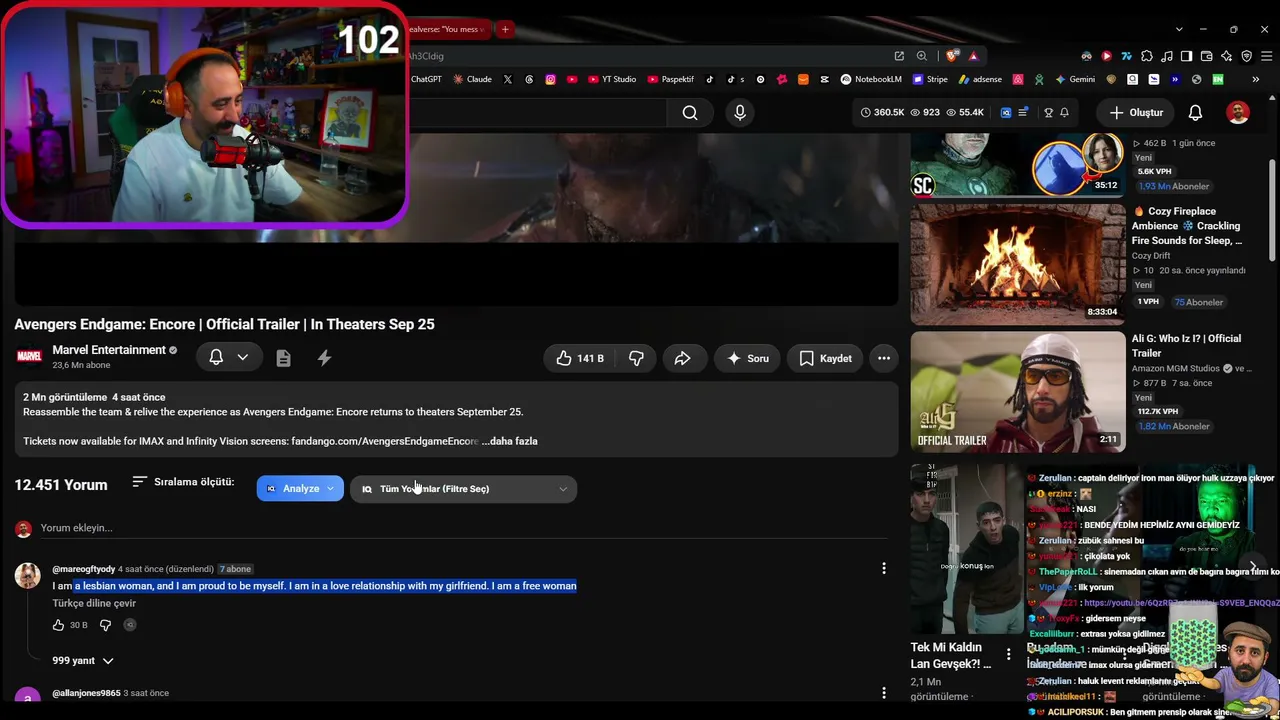Open the Ali G: Who Iz I? trailer thumbnail
This screenshot has width=1280, height=720.
(1017, 391)
